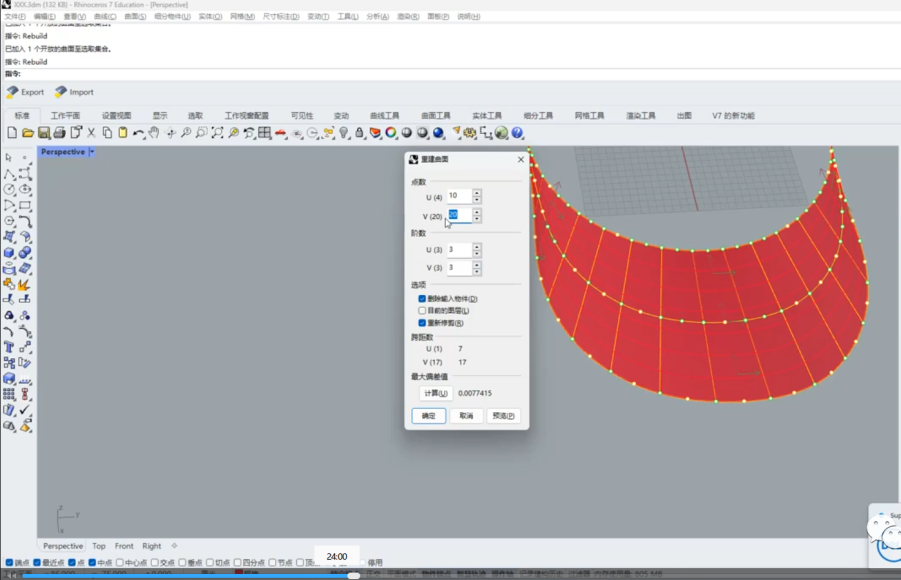Toggle the 重新修剪 checkbox
This screenshot has height=580, width=901.
(x=422, y=323)
